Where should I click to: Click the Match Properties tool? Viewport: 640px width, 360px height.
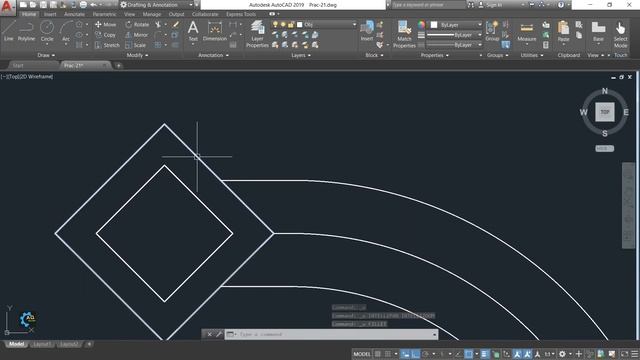(404, 34)
